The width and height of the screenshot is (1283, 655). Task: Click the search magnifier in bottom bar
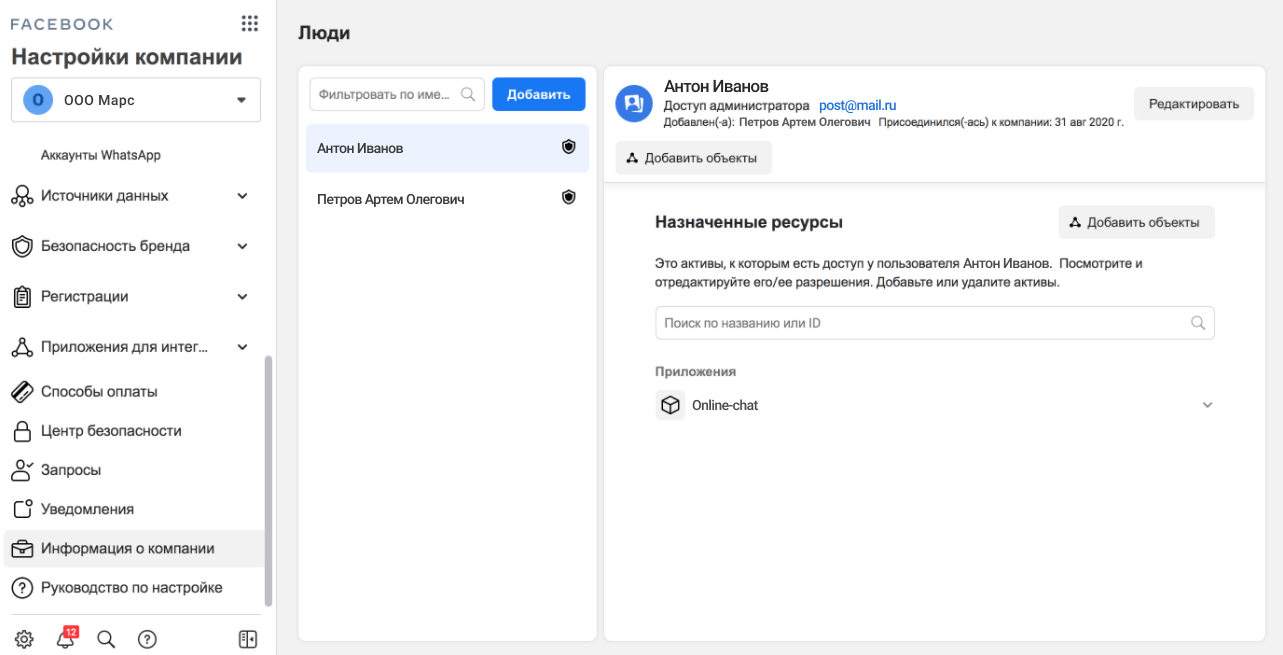click(x=106, y=640)
